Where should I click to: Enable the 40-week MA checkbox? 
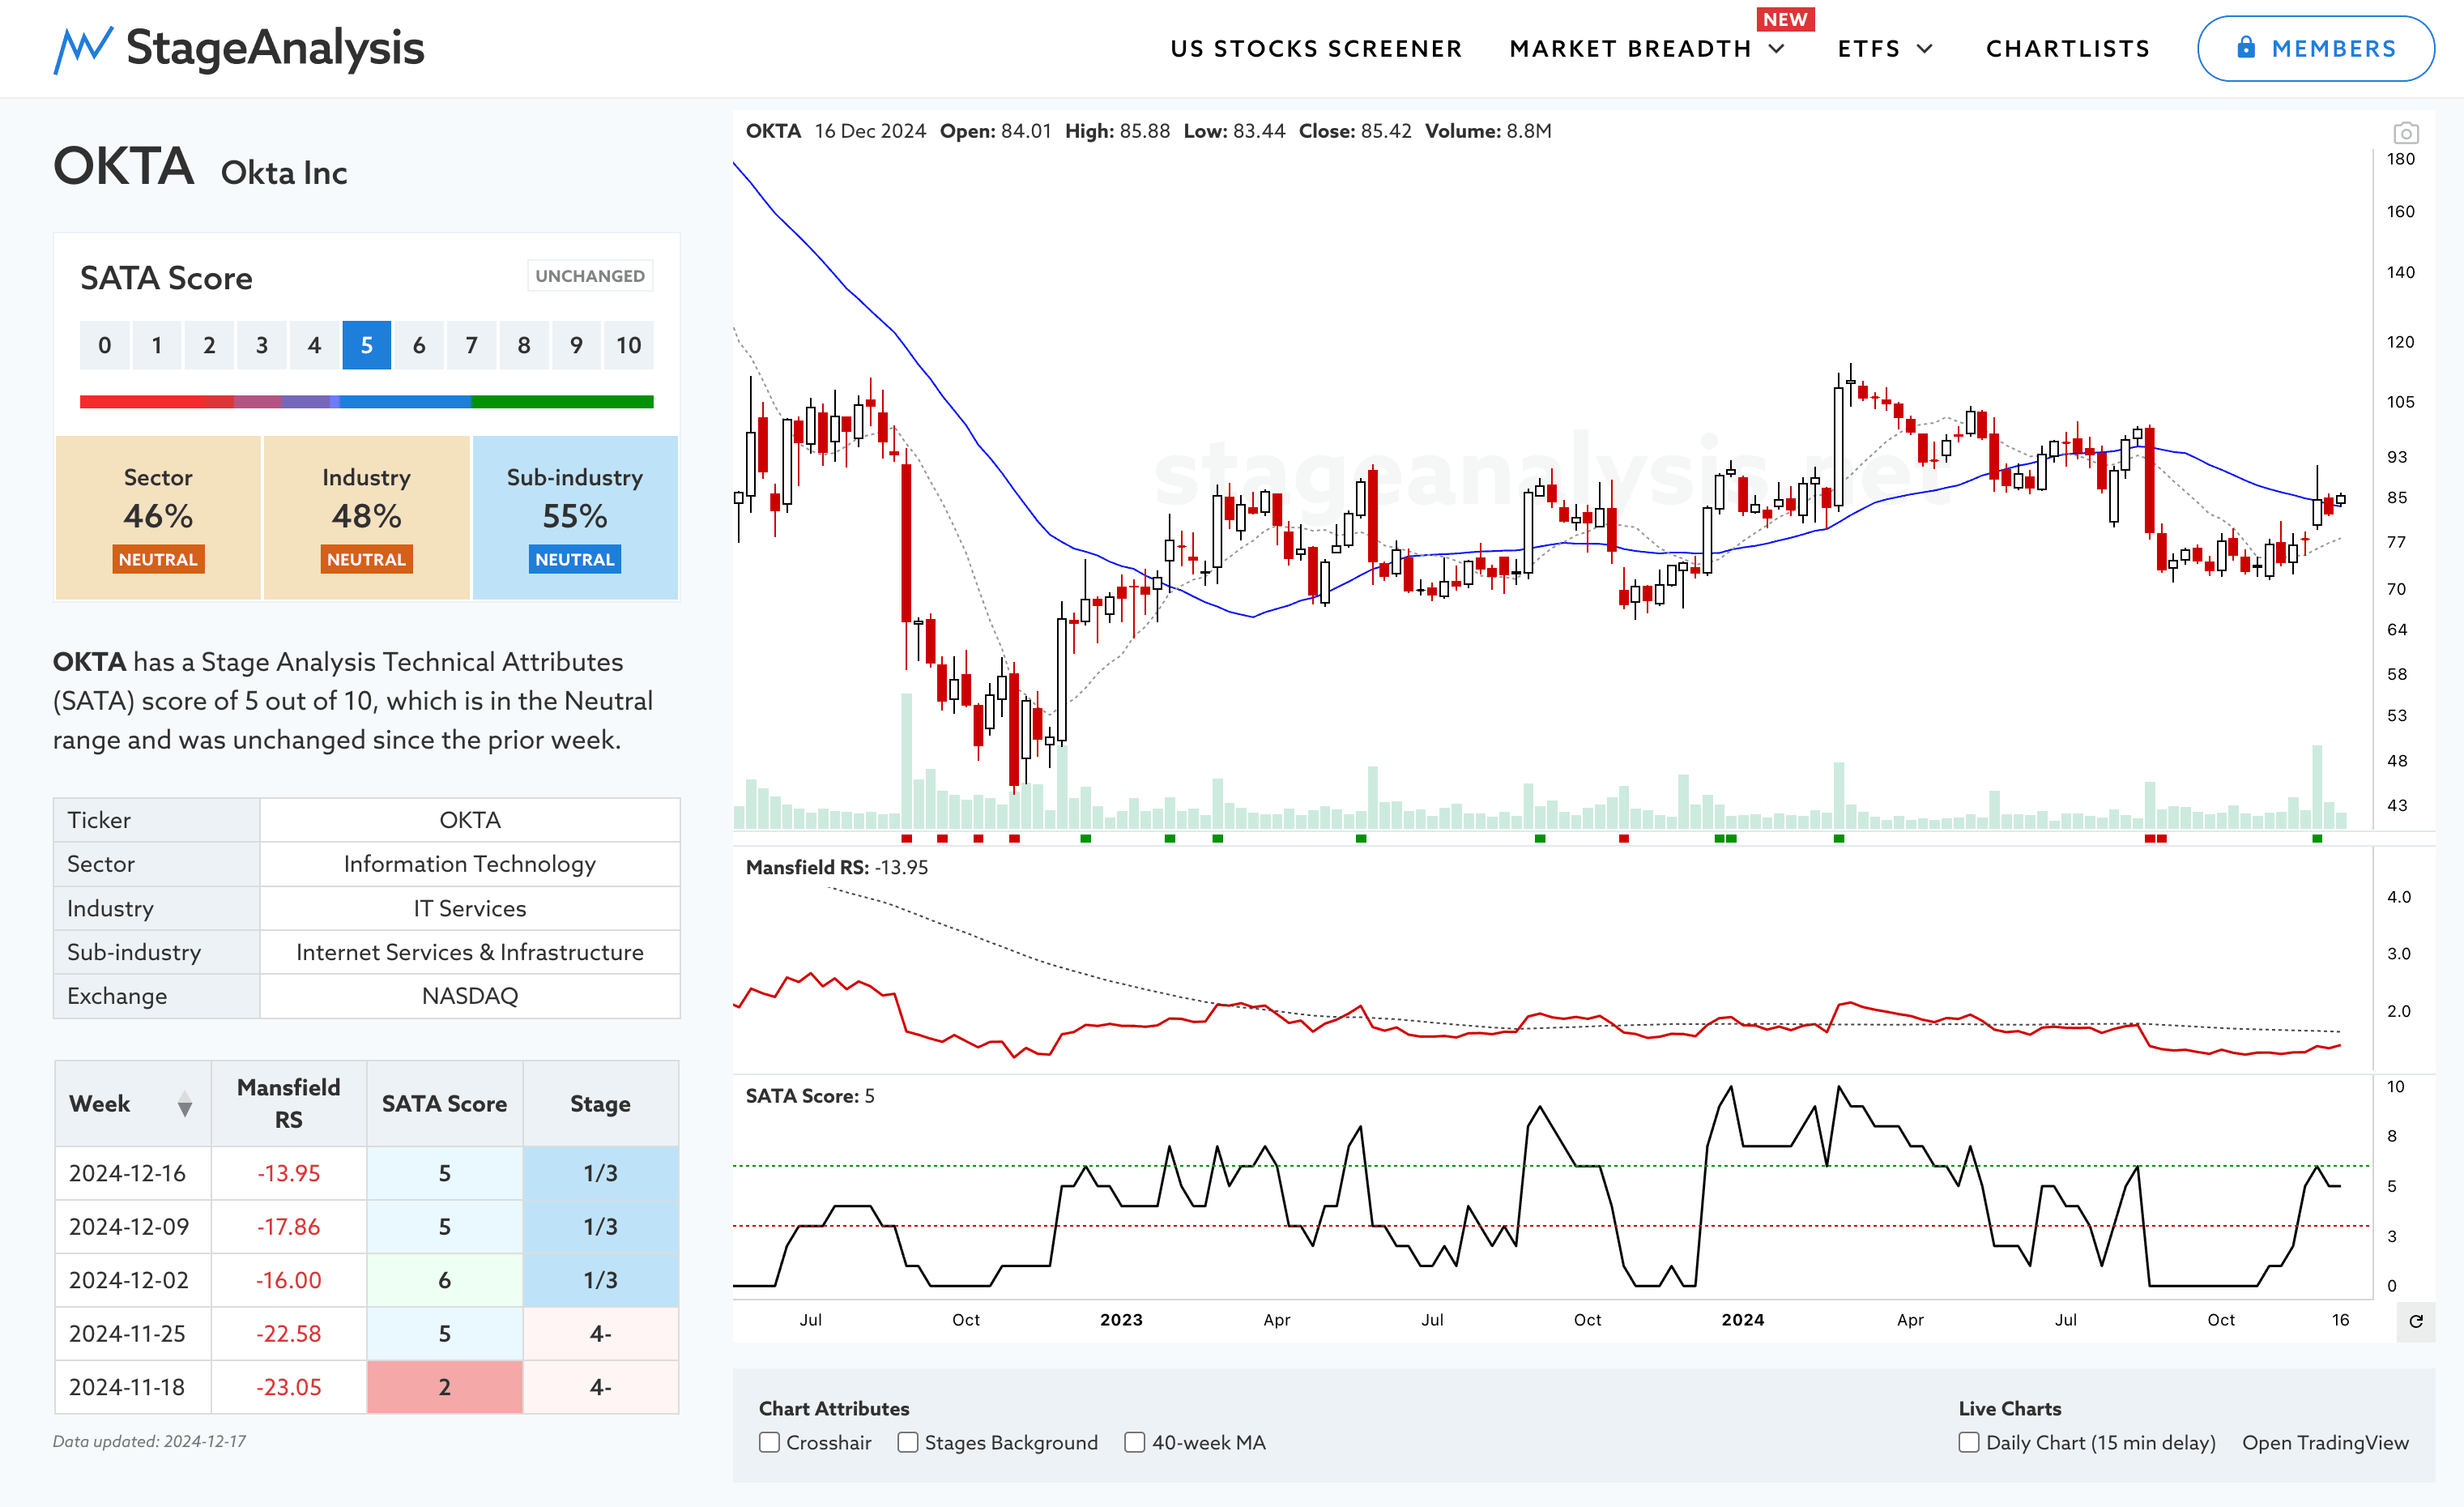[x=1134, y=1442]
